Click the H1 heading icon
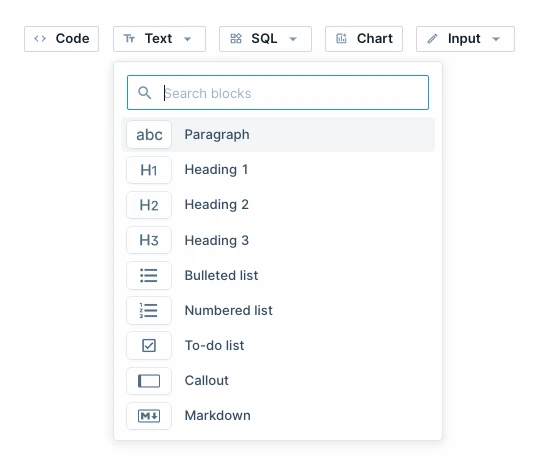This screenshot has height=471, width=538. point(149,170)
